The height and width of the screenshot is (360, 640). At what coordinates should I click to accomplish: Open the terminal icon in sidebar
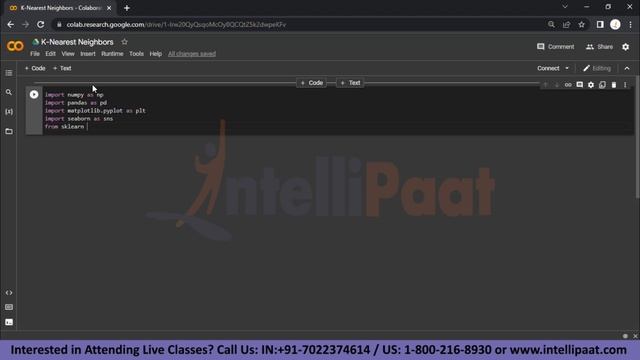[x=9, y=322]
